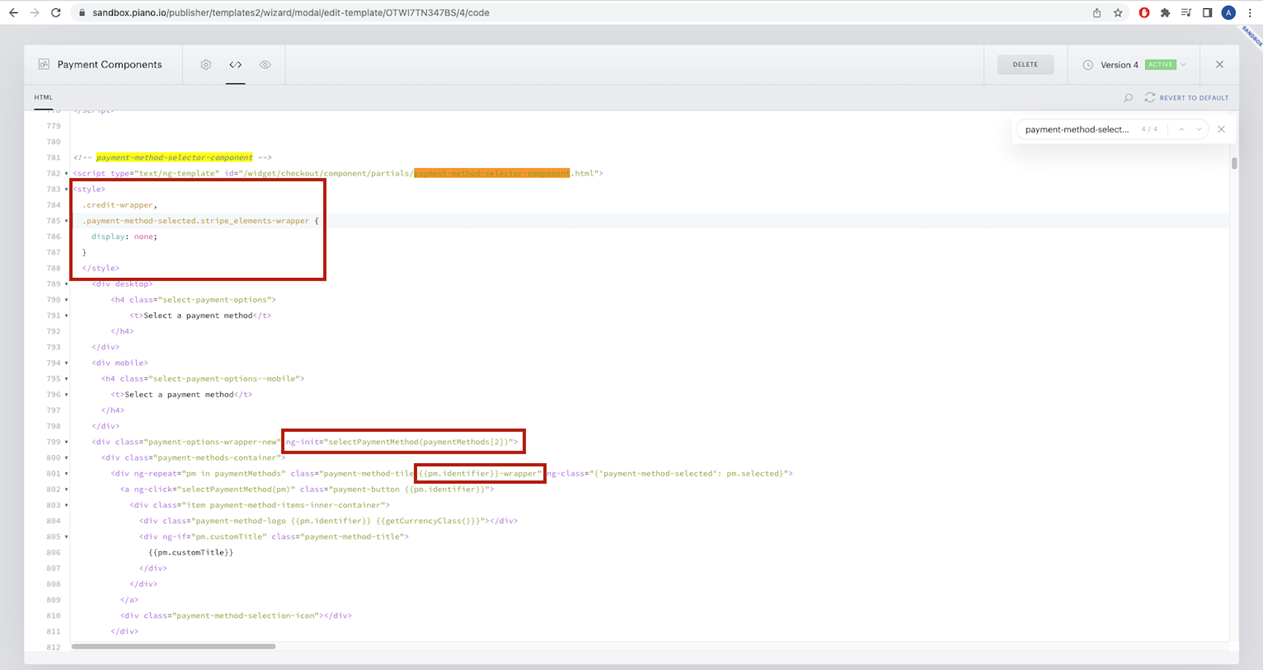
Task: Click the DELETE button
Action: coord(1025,65)
